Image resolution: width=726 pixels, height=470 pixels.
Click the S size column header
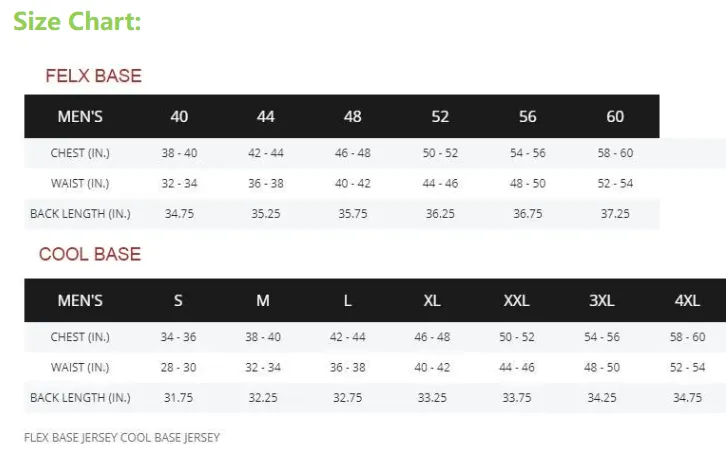(x=178, y=301)
